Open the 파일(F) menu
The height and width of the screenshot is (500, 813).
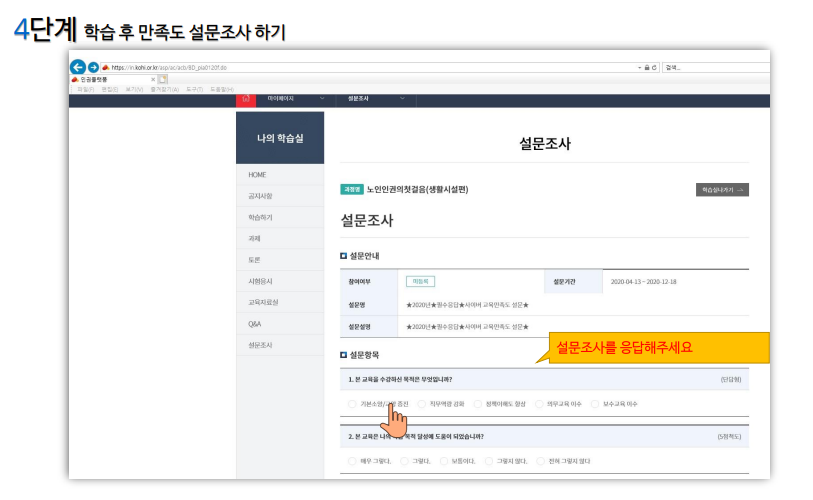tap(86, 89)
